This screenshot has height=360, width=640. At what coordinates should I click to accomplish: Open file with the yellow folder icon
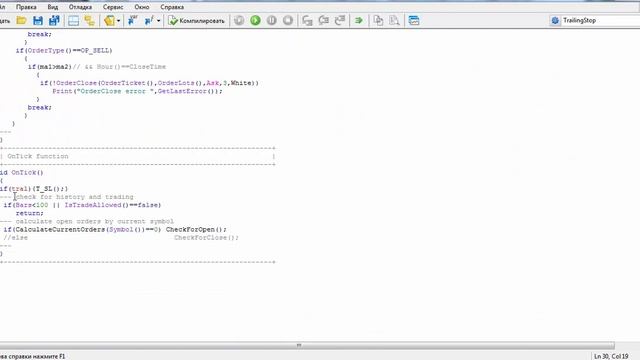21,20
